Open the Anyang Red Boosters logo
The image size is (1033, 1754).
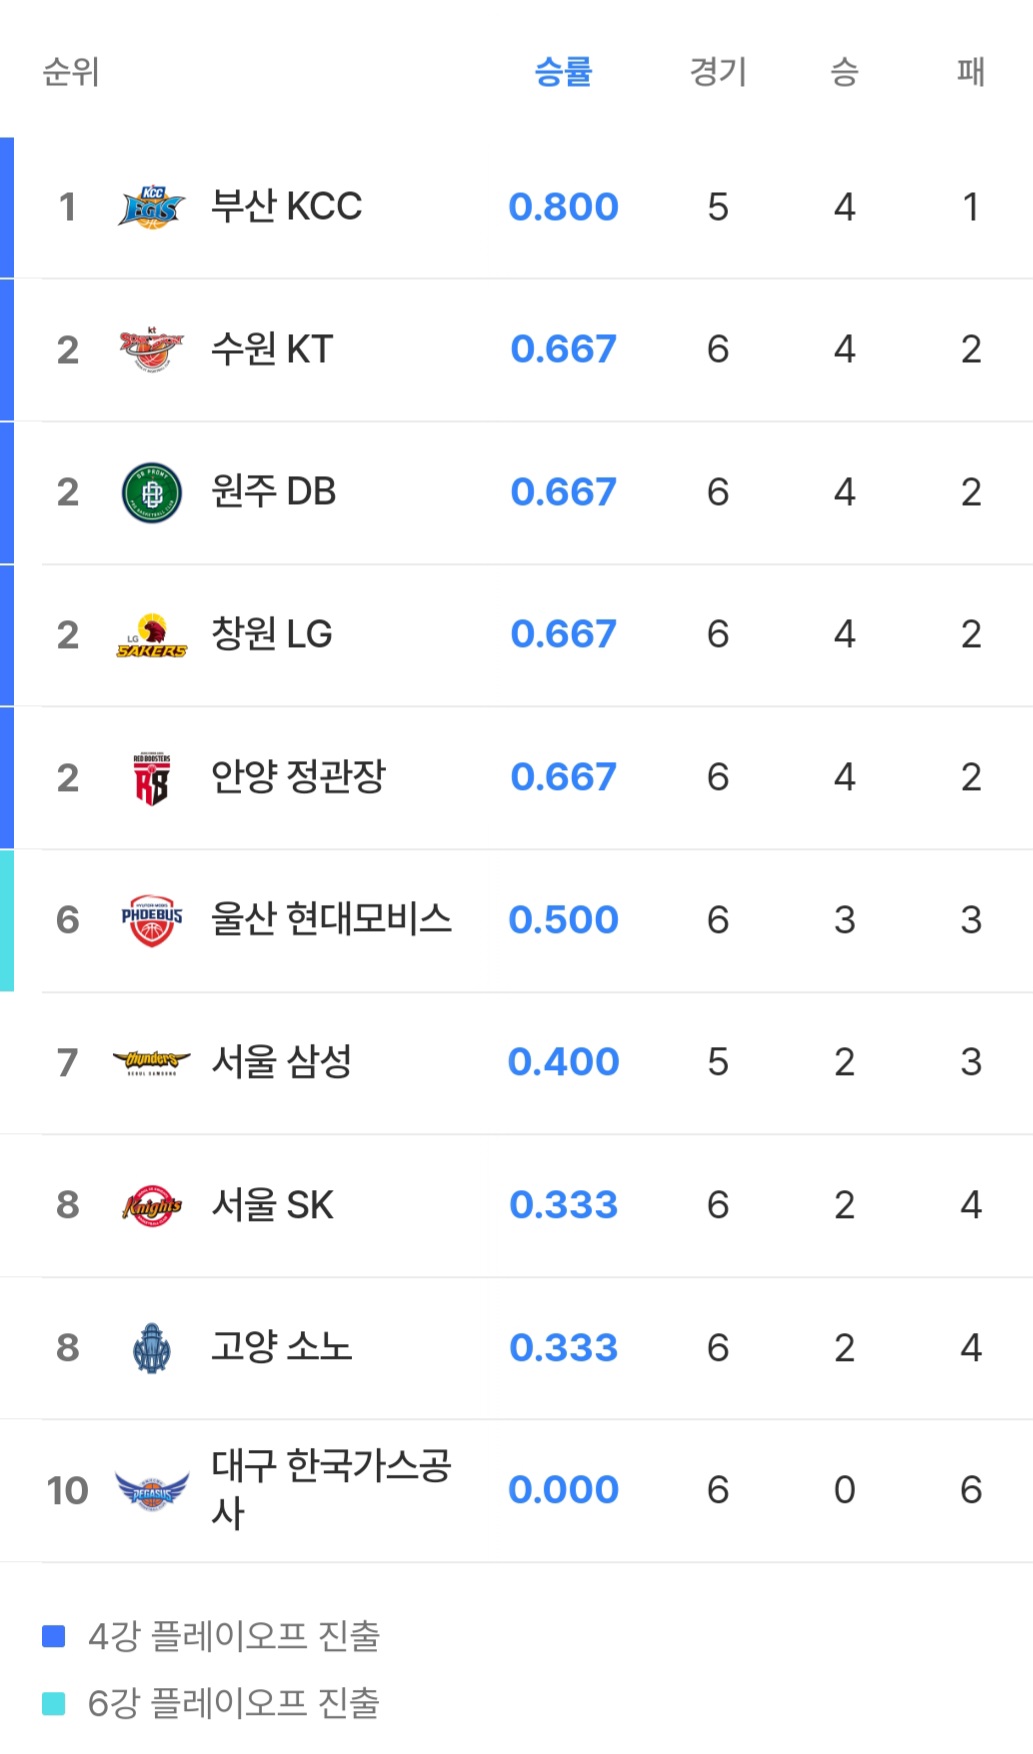tap(151, 778)
